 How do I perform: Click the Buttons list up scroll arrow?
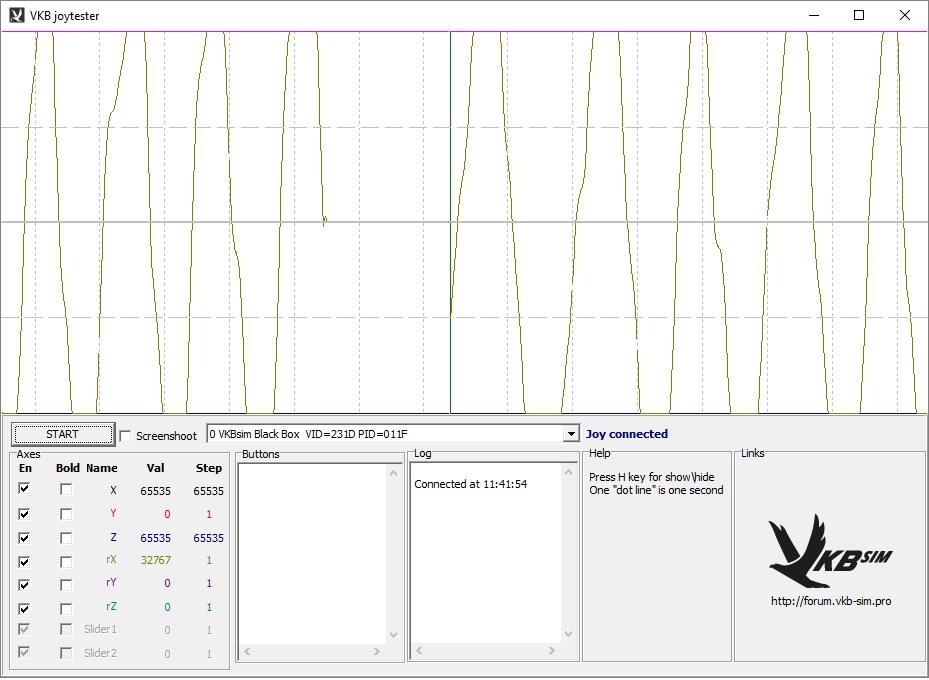pos(394,472)
